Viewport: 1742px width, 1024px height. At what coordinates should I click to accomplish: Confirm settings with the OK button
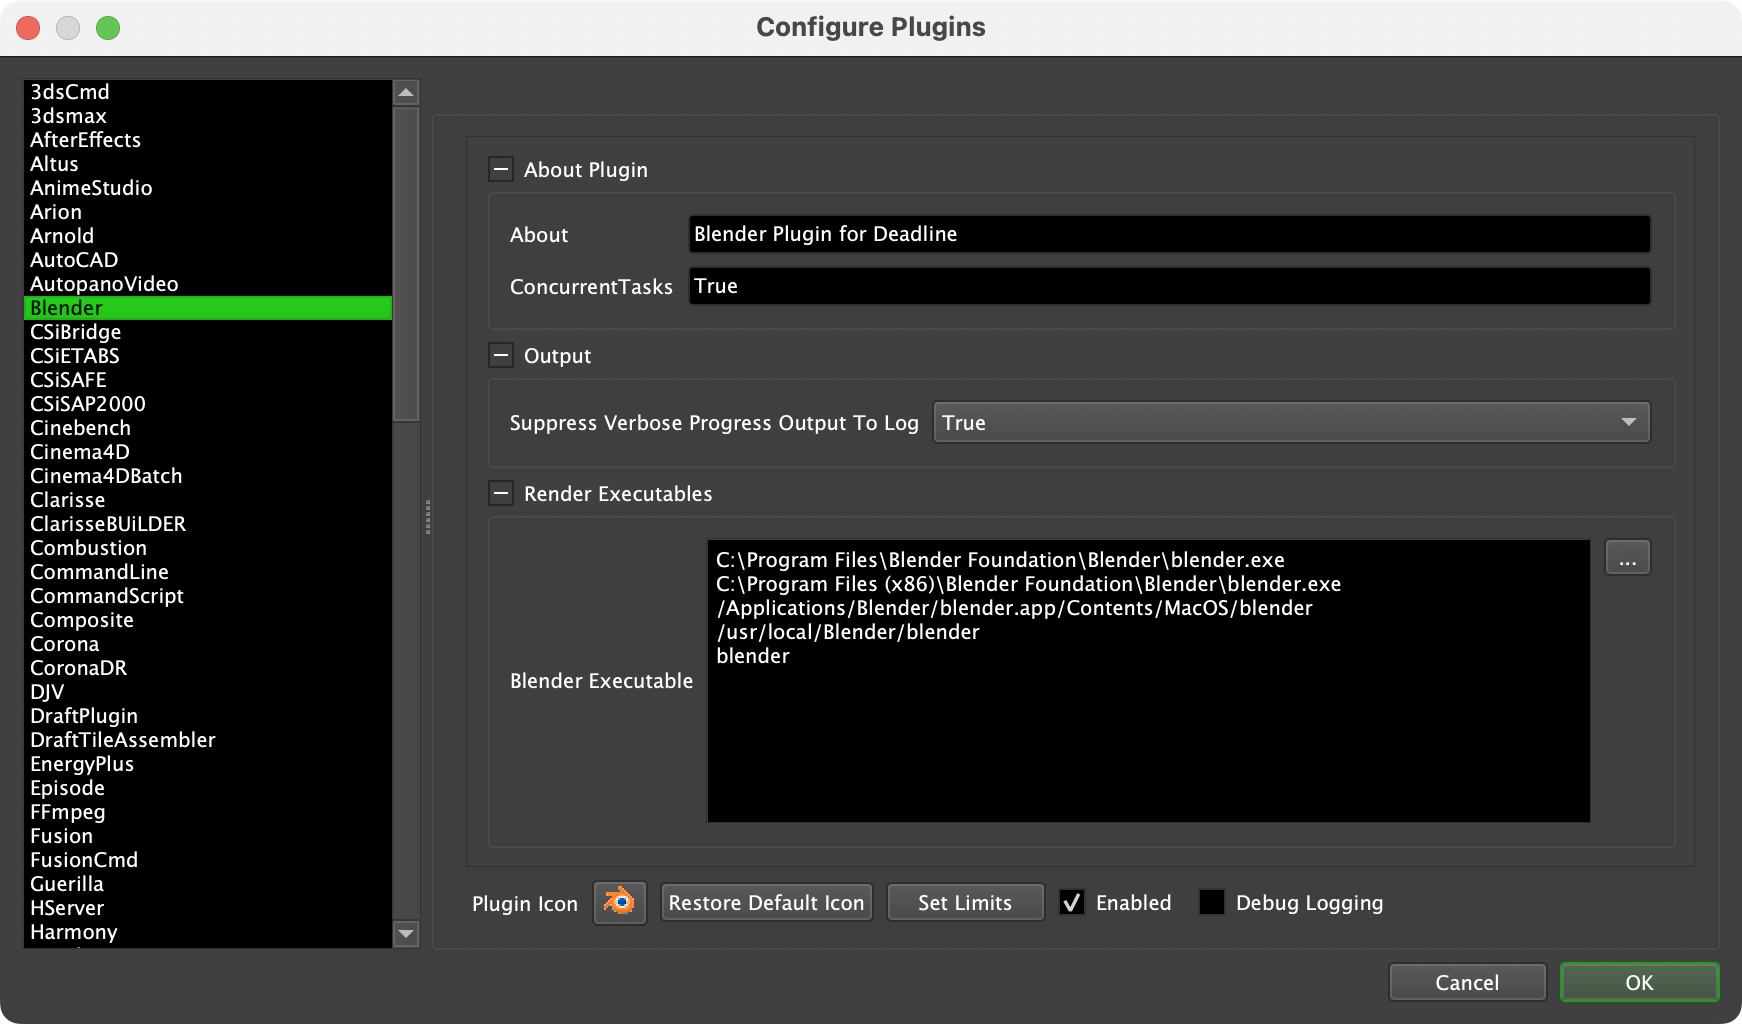pos(1638,981)
